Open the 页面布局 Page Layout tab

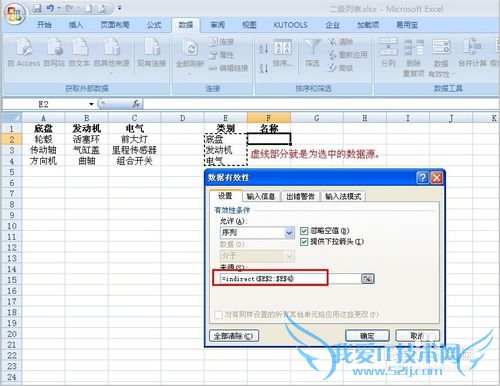click(x=115, y=25)
